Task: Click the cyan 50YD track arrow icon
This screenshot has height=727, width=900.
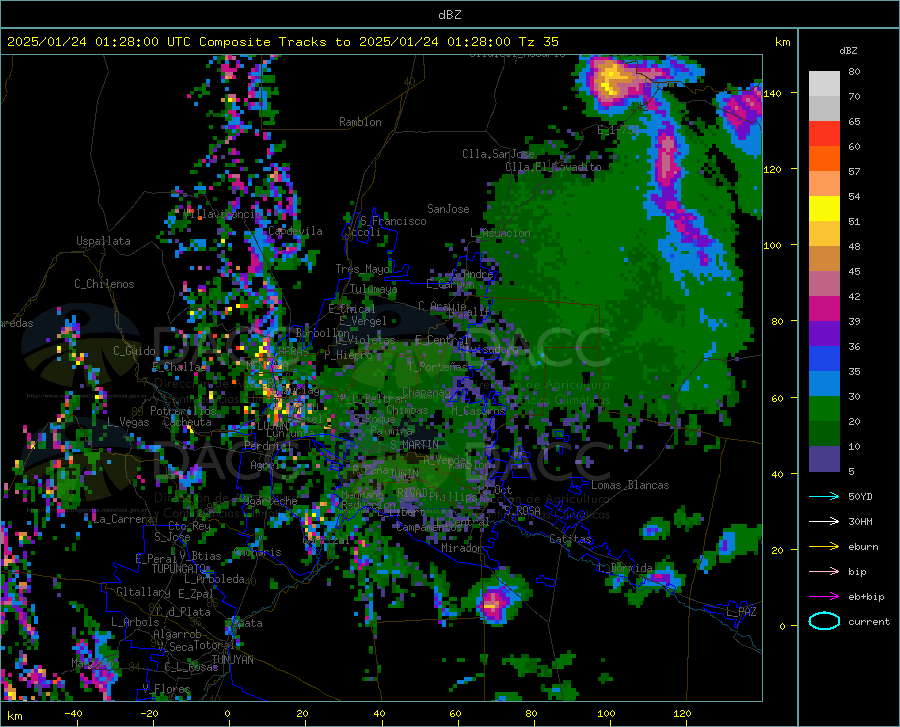Action: point(824,496)
